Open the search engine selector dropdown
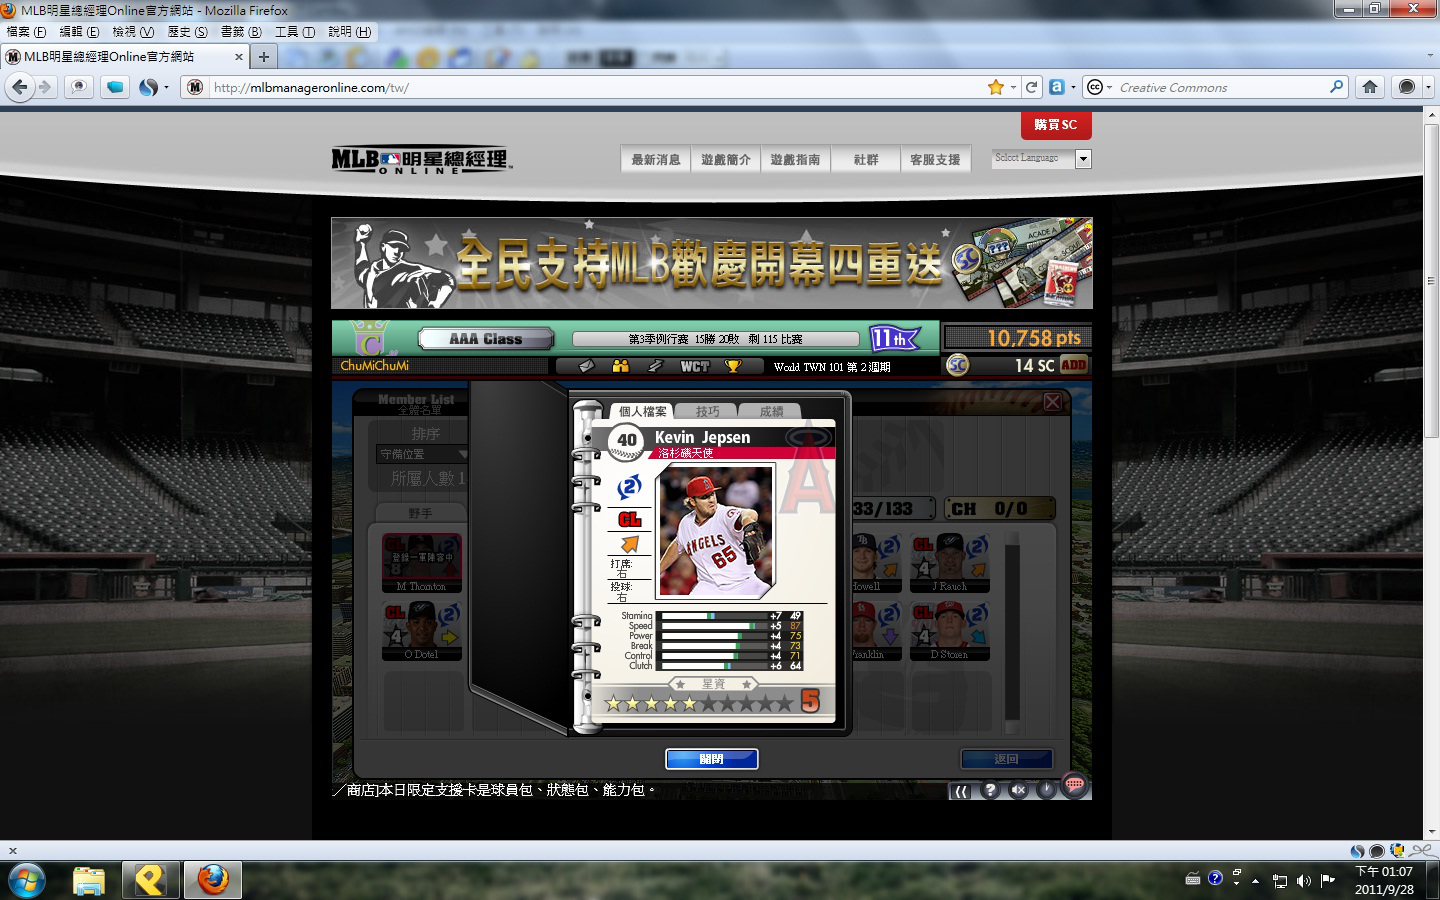 point(1099,88)
